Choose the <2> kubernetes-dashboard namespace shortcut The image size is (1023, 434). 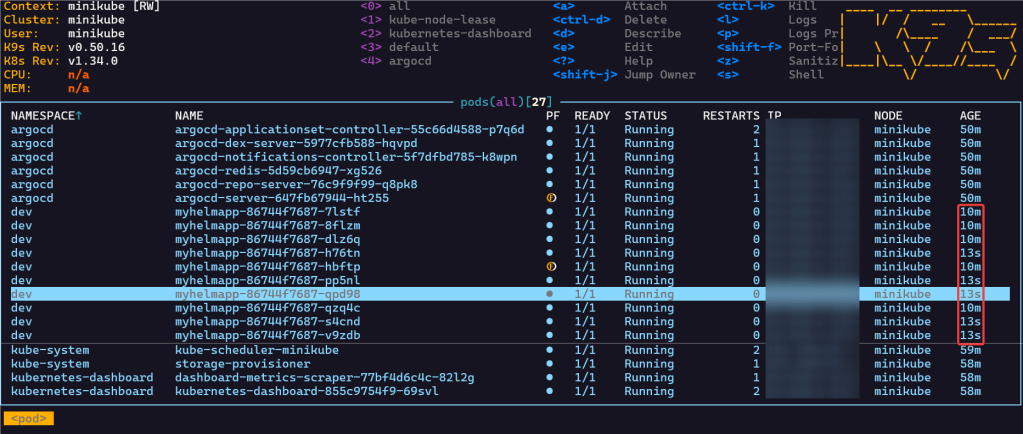[459, 33]
